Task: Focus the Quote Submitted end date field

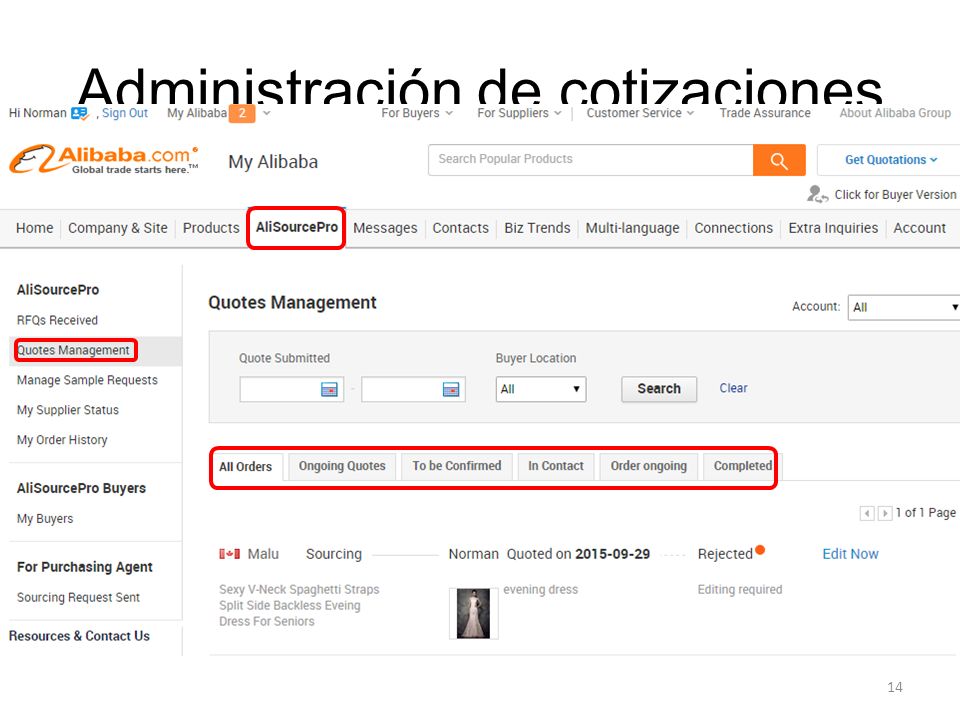Action: [x=413, y=389]
